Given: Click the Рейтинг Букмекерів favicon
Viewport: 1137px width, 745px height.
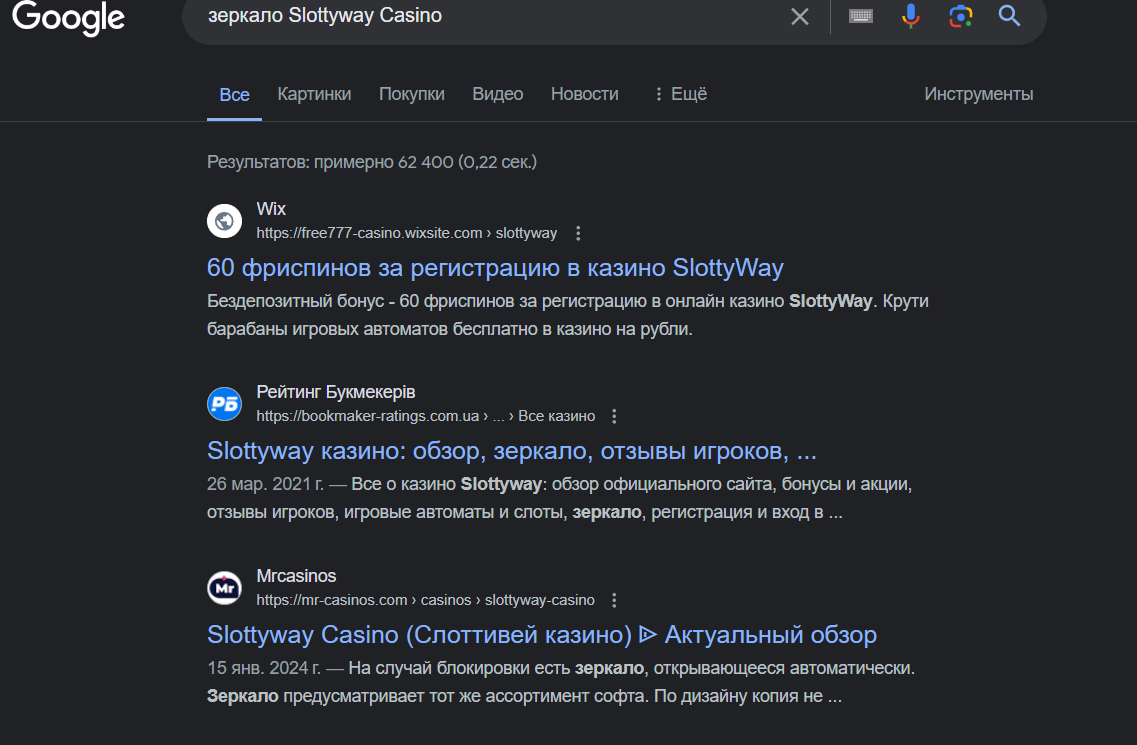Looking at the screenshot, I should [225, 404].
